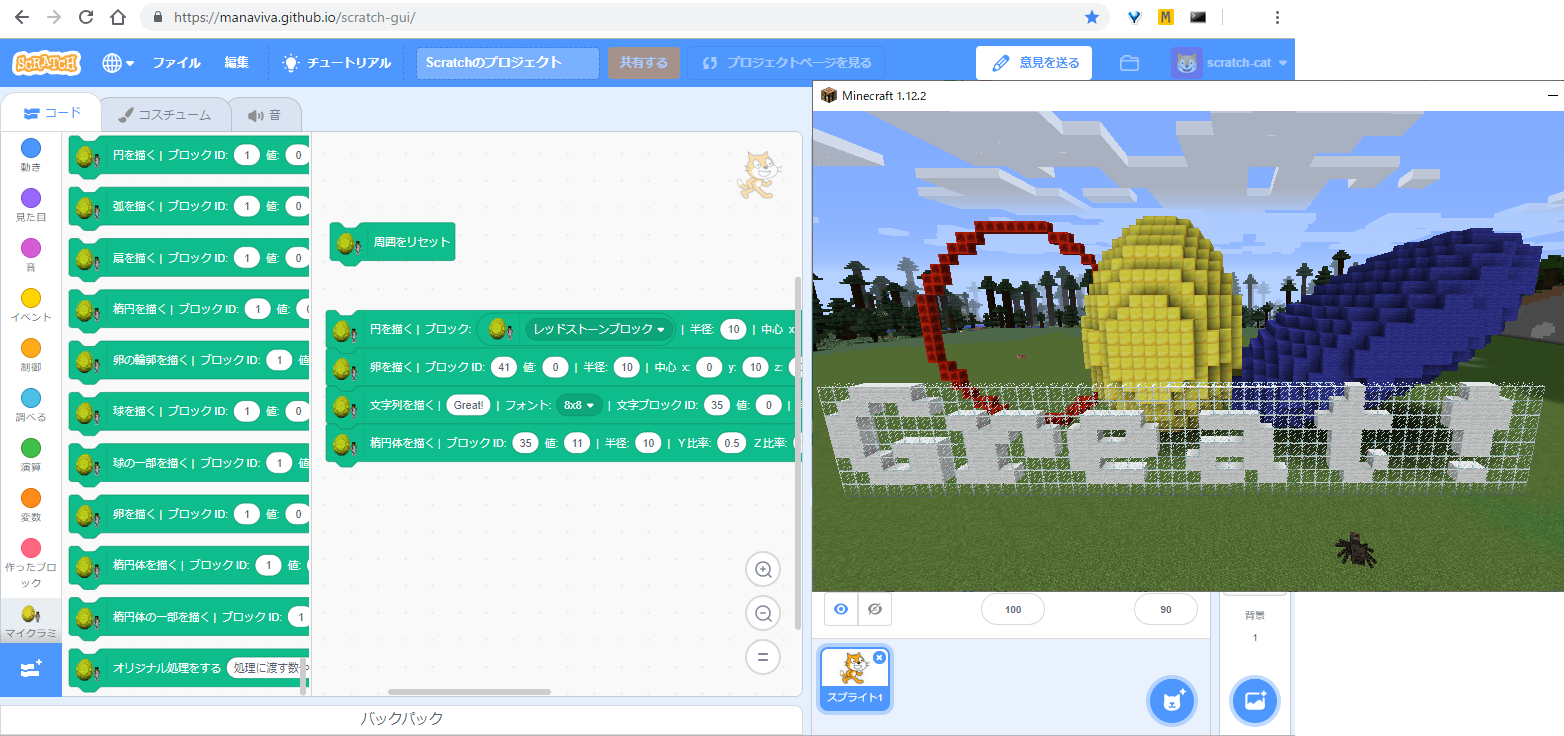Click the Minecraft 1.12.2 title bar
Screen dimensions: 1564x736
tap(1188, 95)
